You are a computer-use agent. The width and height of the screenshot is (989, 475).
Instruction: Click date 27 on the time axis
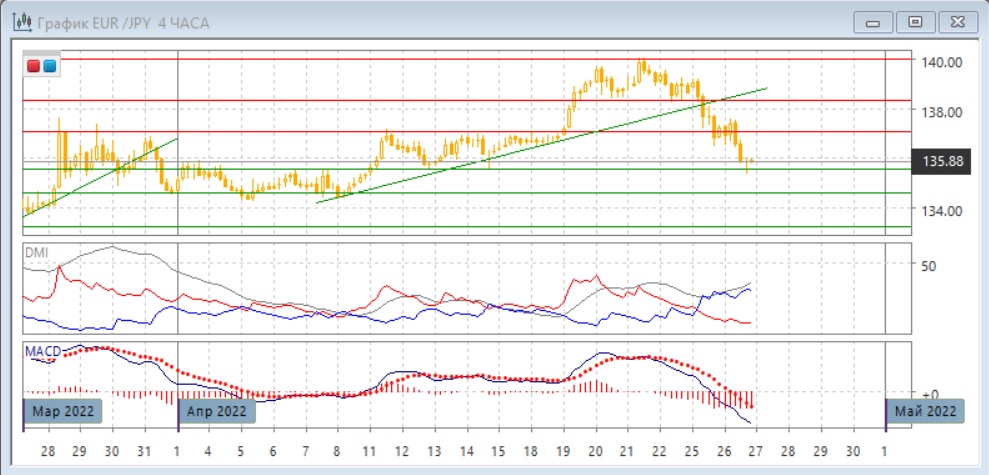pos(755,452)
